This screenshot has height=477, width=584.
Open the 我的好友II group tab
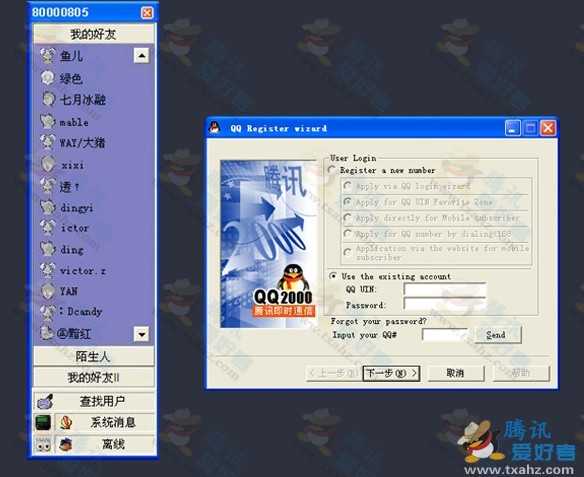click(93, 378)
